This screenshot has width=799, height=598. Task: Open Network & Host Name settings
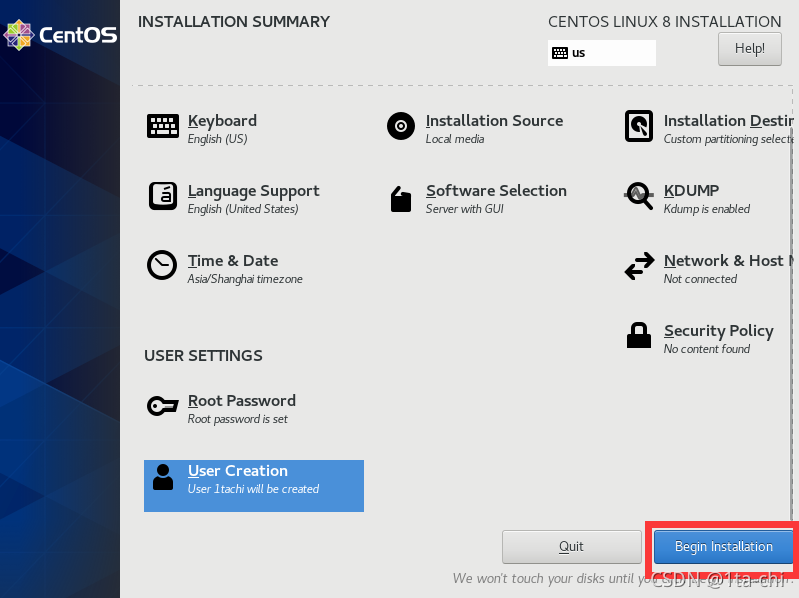click(729, 261)
